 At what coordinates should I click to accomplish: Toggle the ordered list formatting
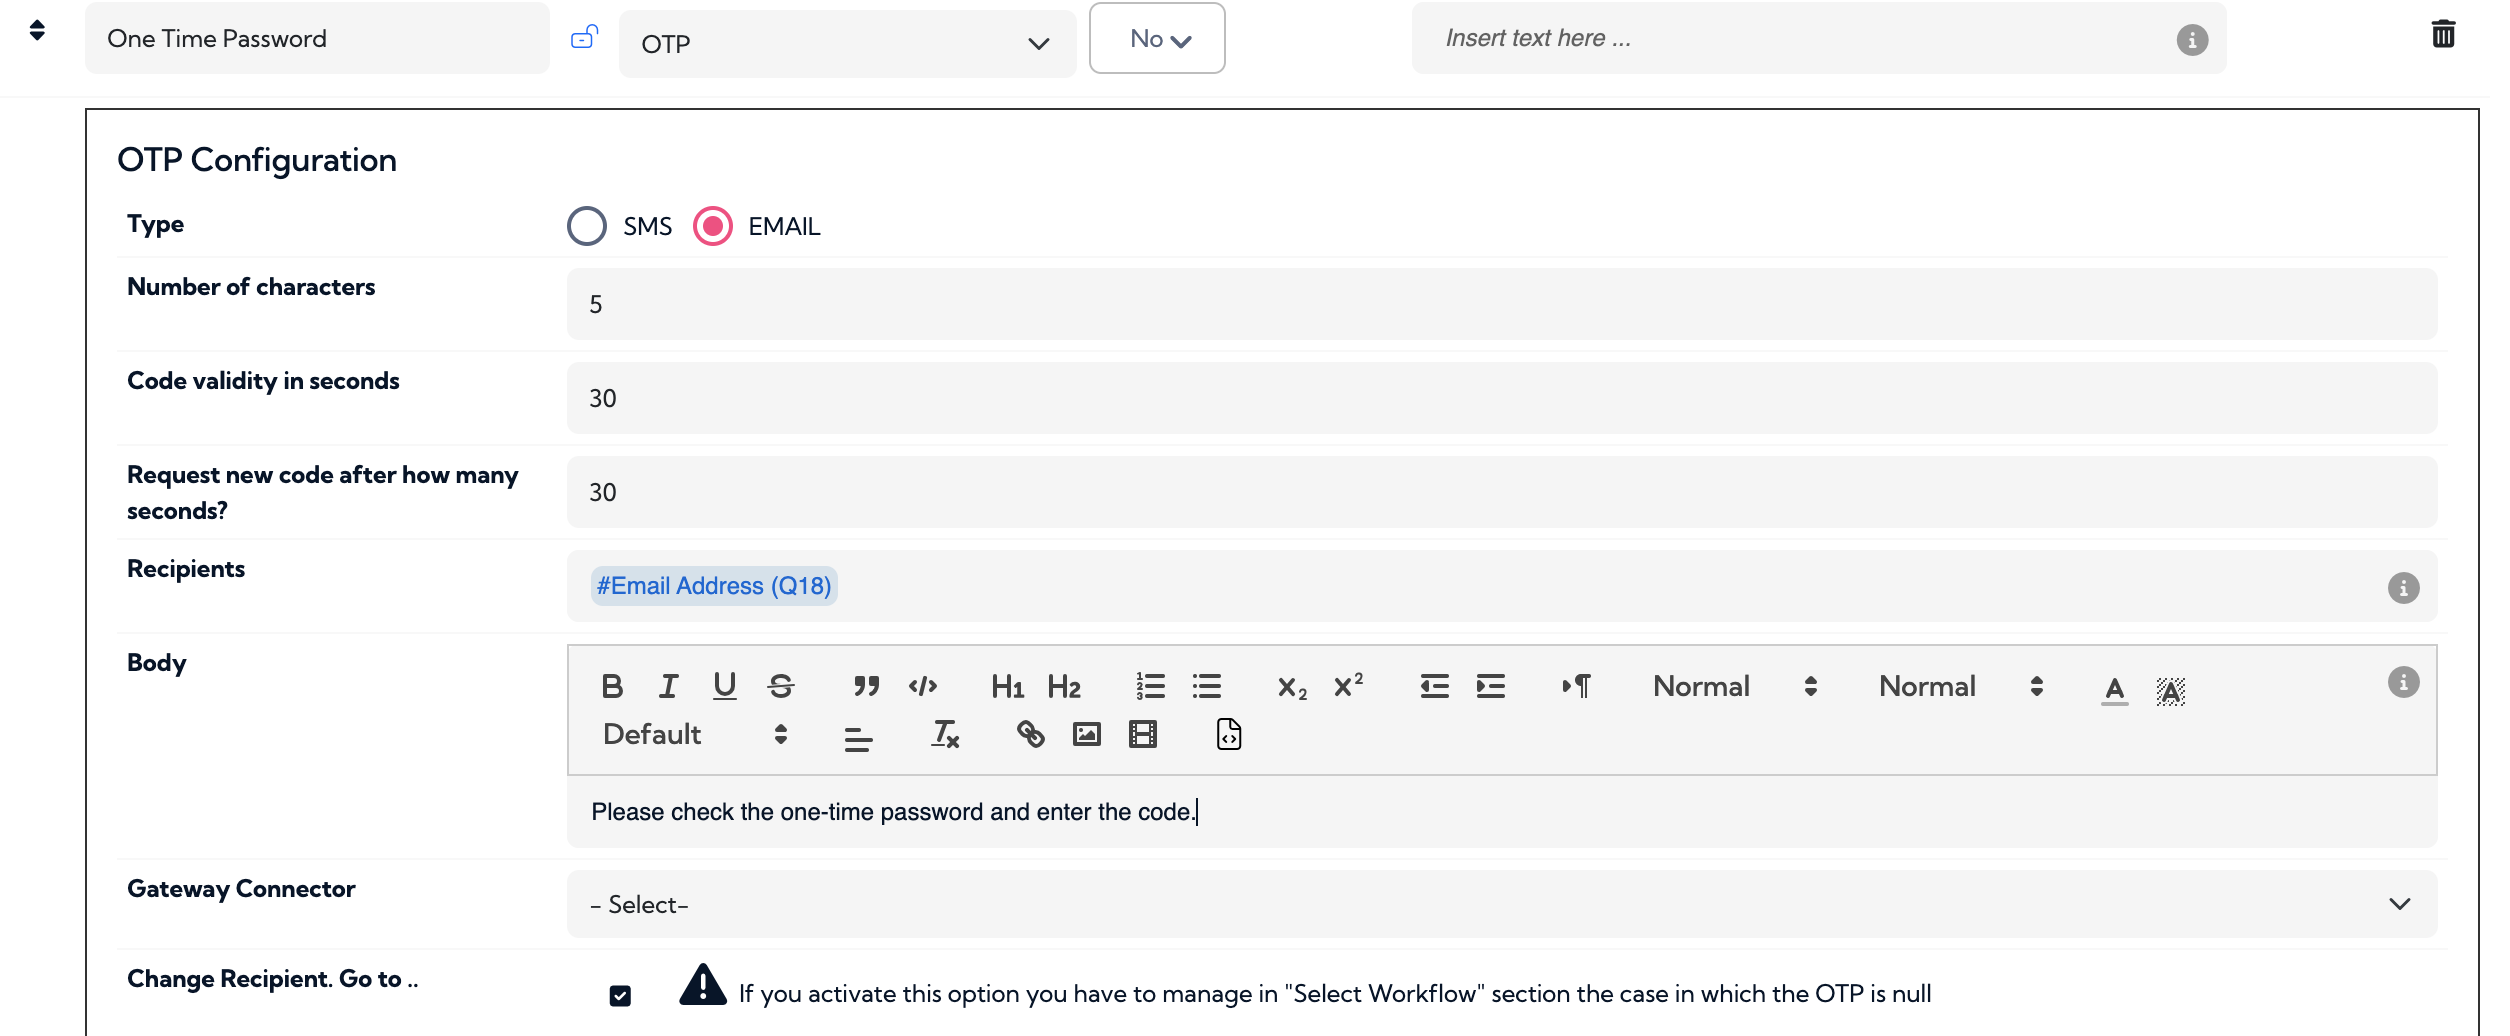(1150, 686)
